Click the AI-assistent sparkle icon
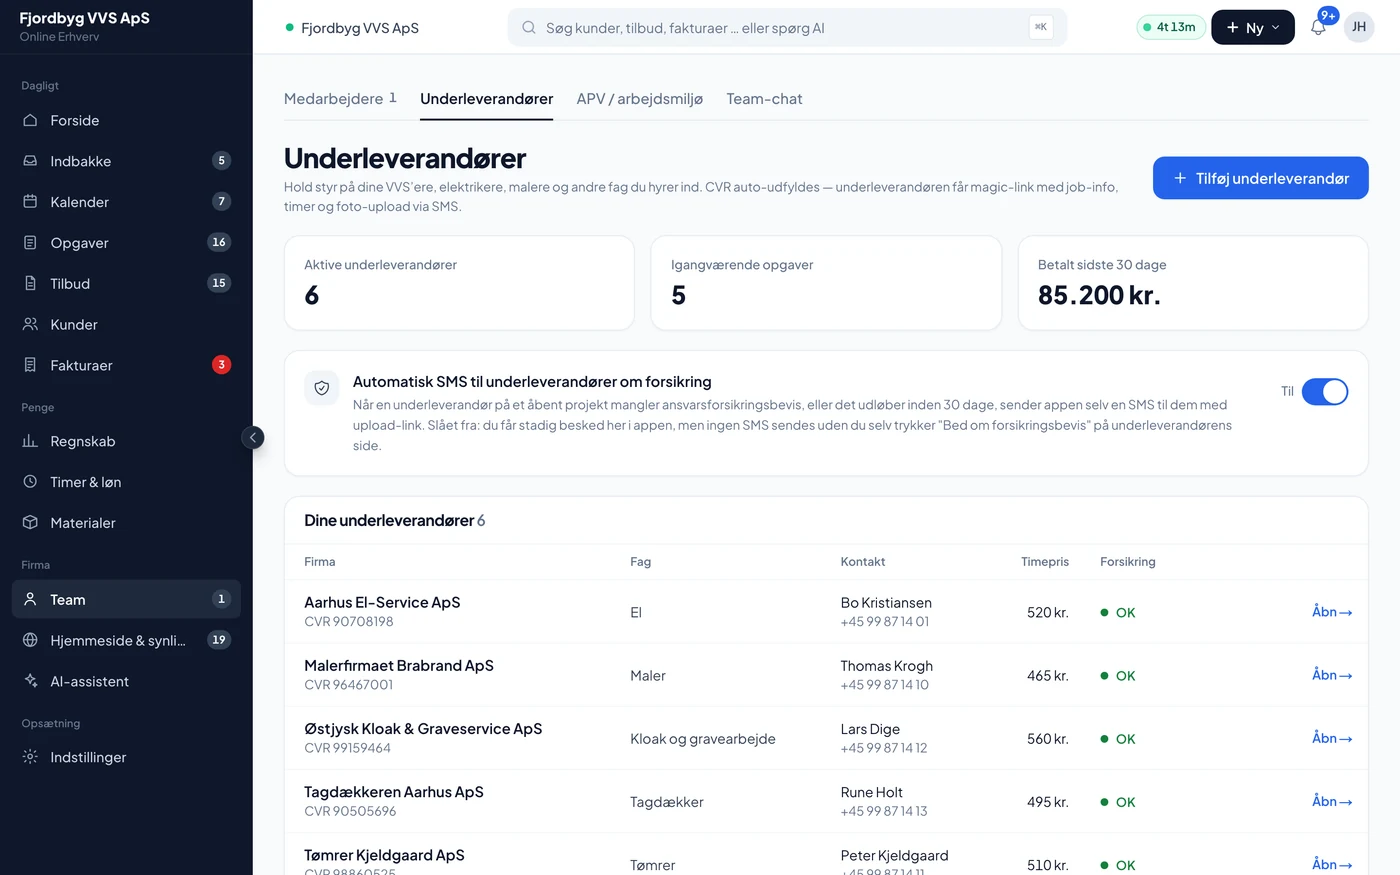Viewport: 1400px width, 875px height. (x=30, y=681)
